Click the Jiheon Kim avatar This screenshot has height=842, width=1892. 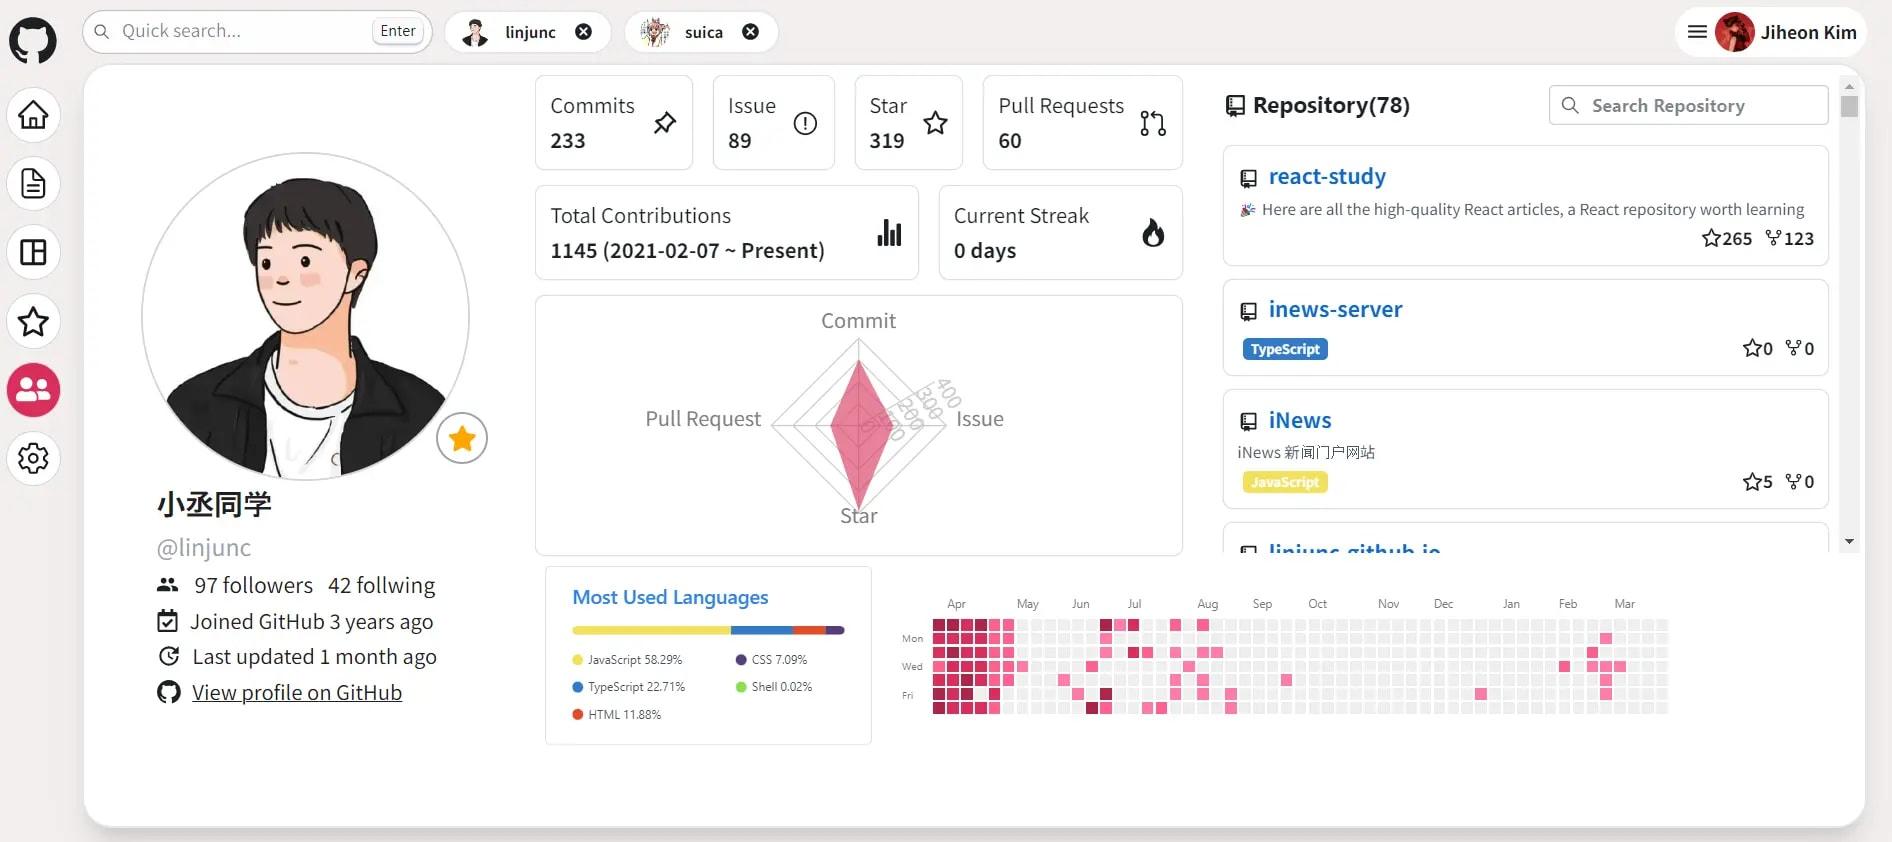pyautogui.click(x=1735, y=32)
